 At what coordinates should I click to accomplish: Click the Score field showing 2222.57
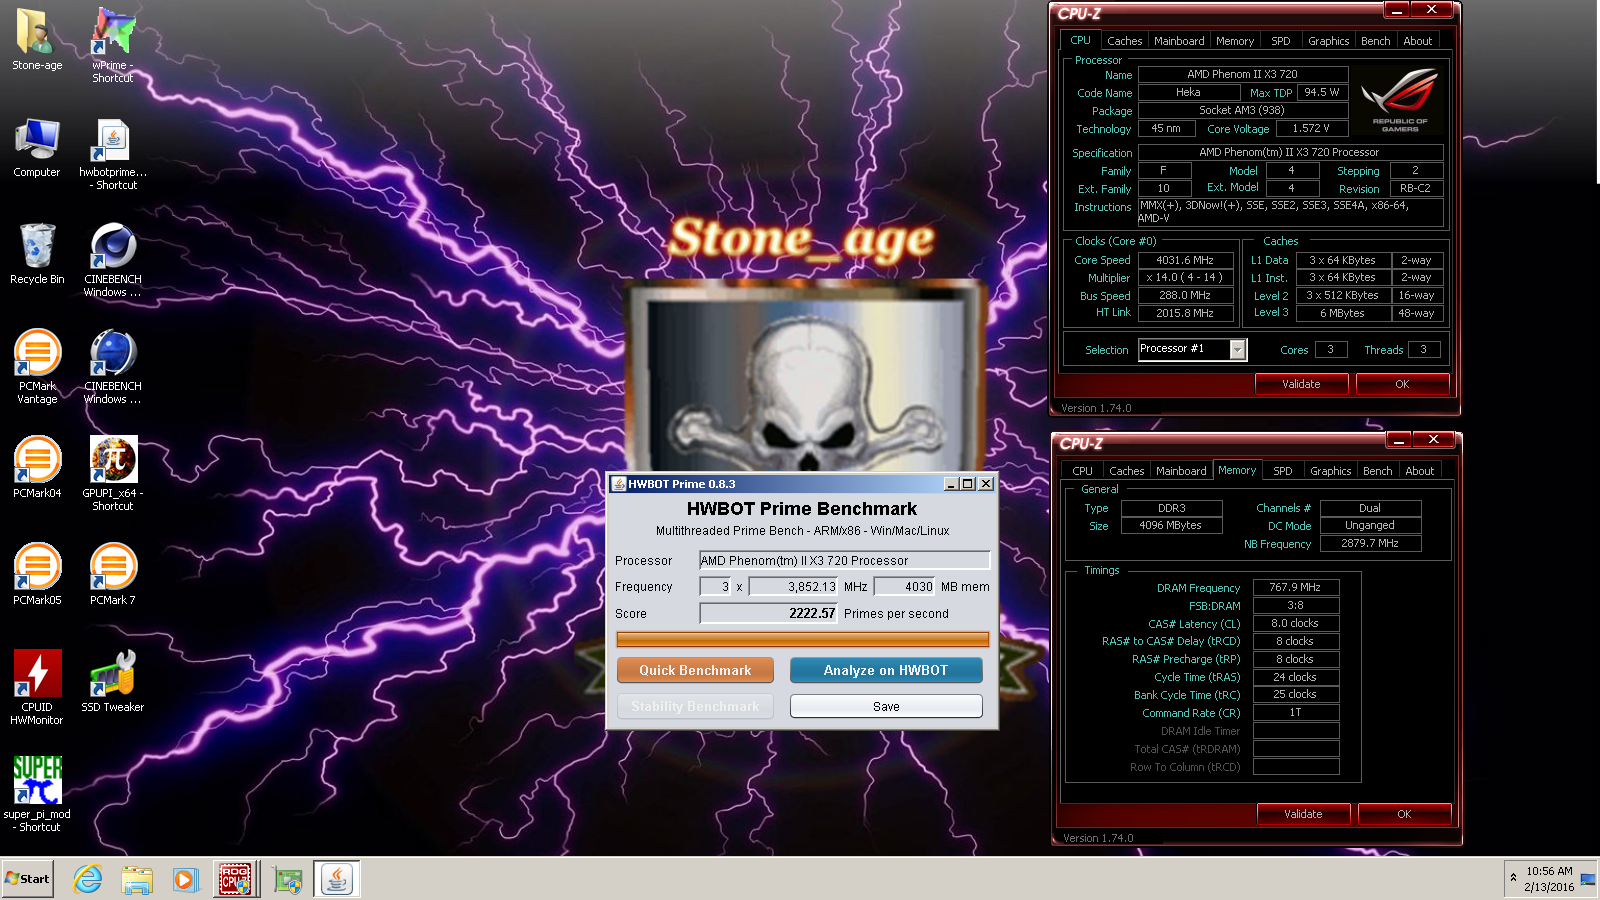(769, 613)
